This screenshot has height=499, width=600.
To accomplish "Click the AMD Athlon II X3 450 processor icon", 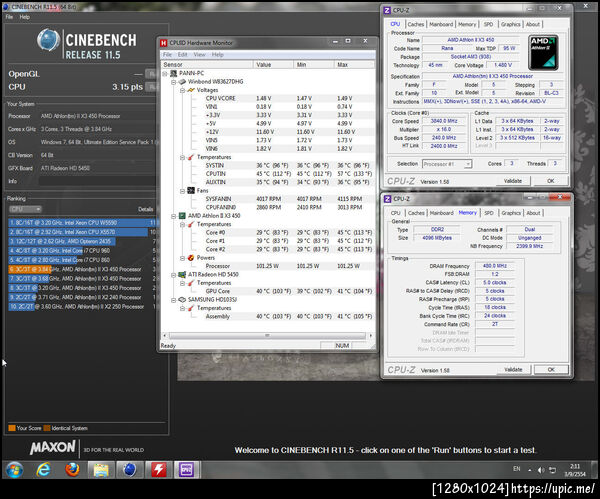I will coord(182,216).
